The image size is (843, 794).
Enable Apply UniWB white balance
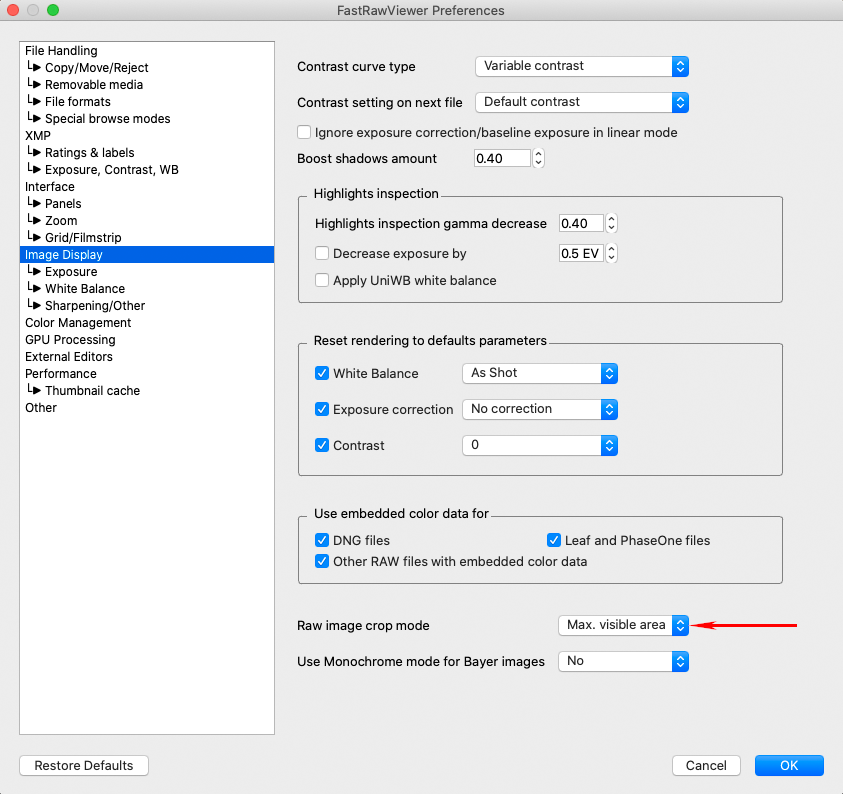coord(322,280)
